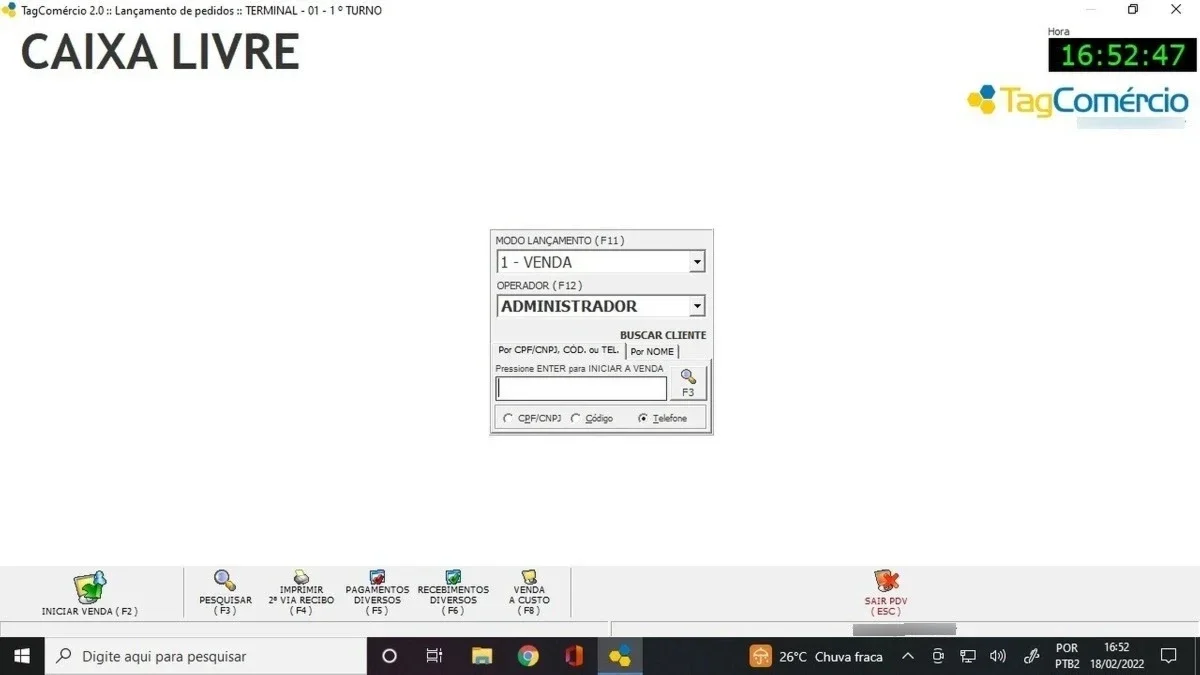Select Venda a Custo (F8)
Image resolution: width=1200 pixels, height=675 pixels.
click(529, 593)
